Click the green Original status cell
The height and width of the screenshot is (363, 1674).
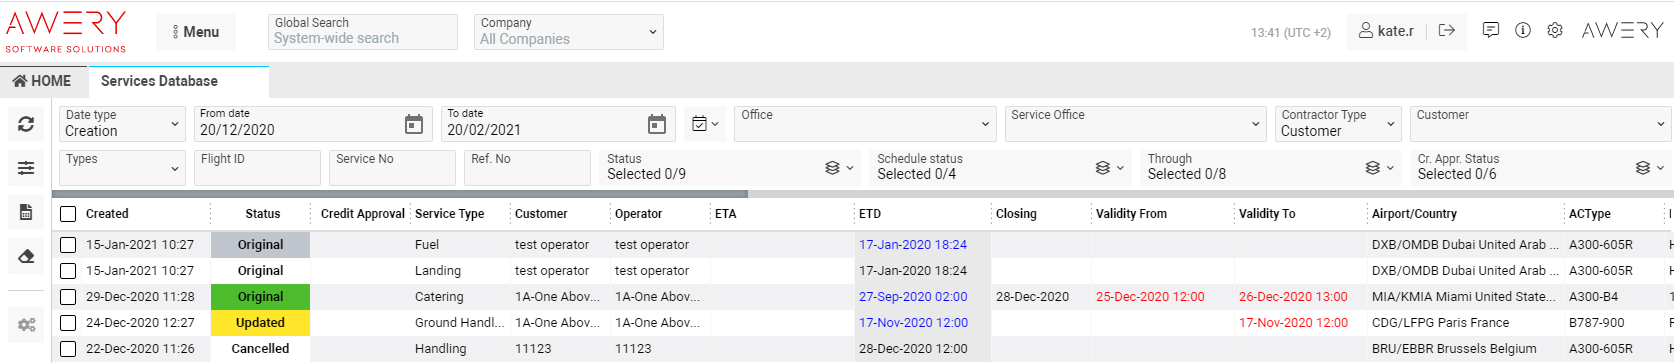[260, 297]
